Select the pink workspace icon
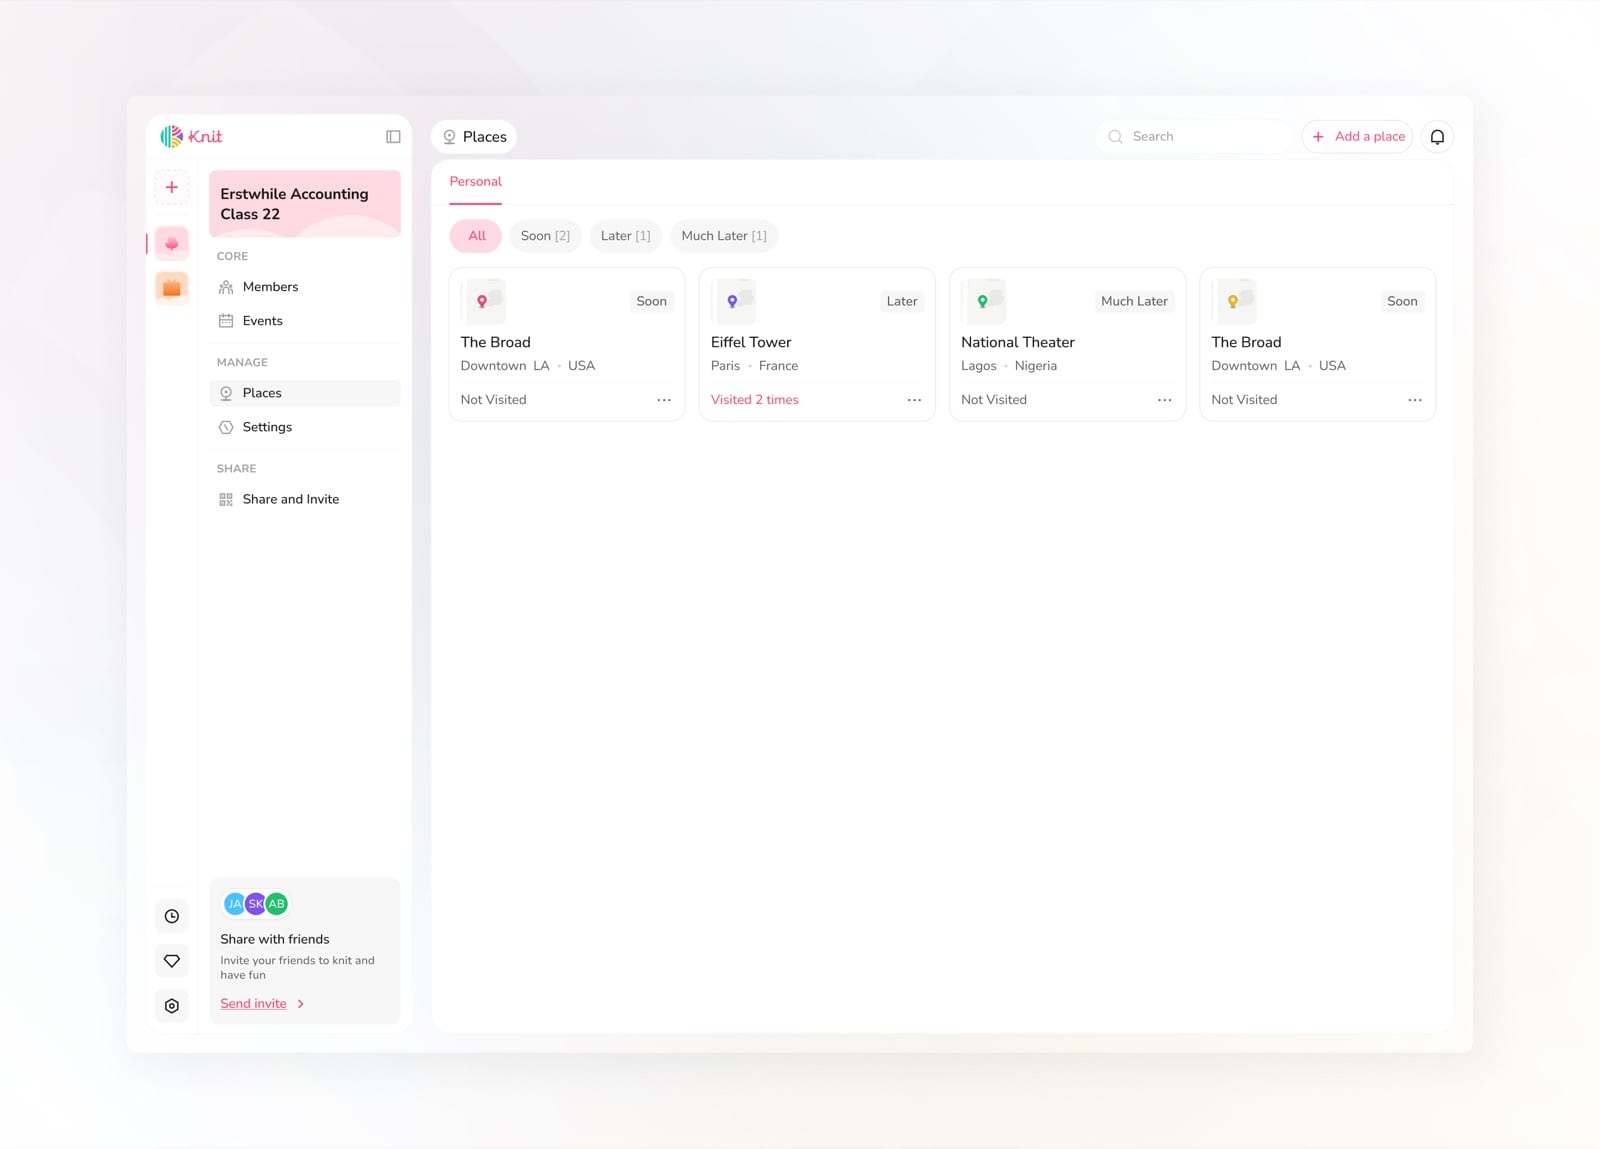1600x1149 pixels. click(x=172, y=243)
